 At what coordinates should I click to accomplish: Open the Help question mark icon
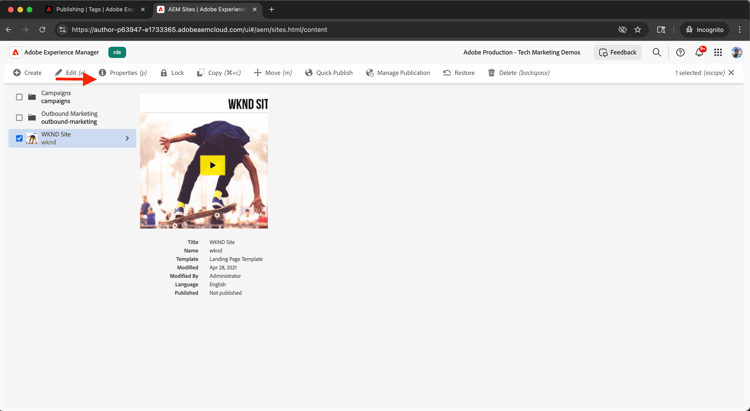(680, 53)
